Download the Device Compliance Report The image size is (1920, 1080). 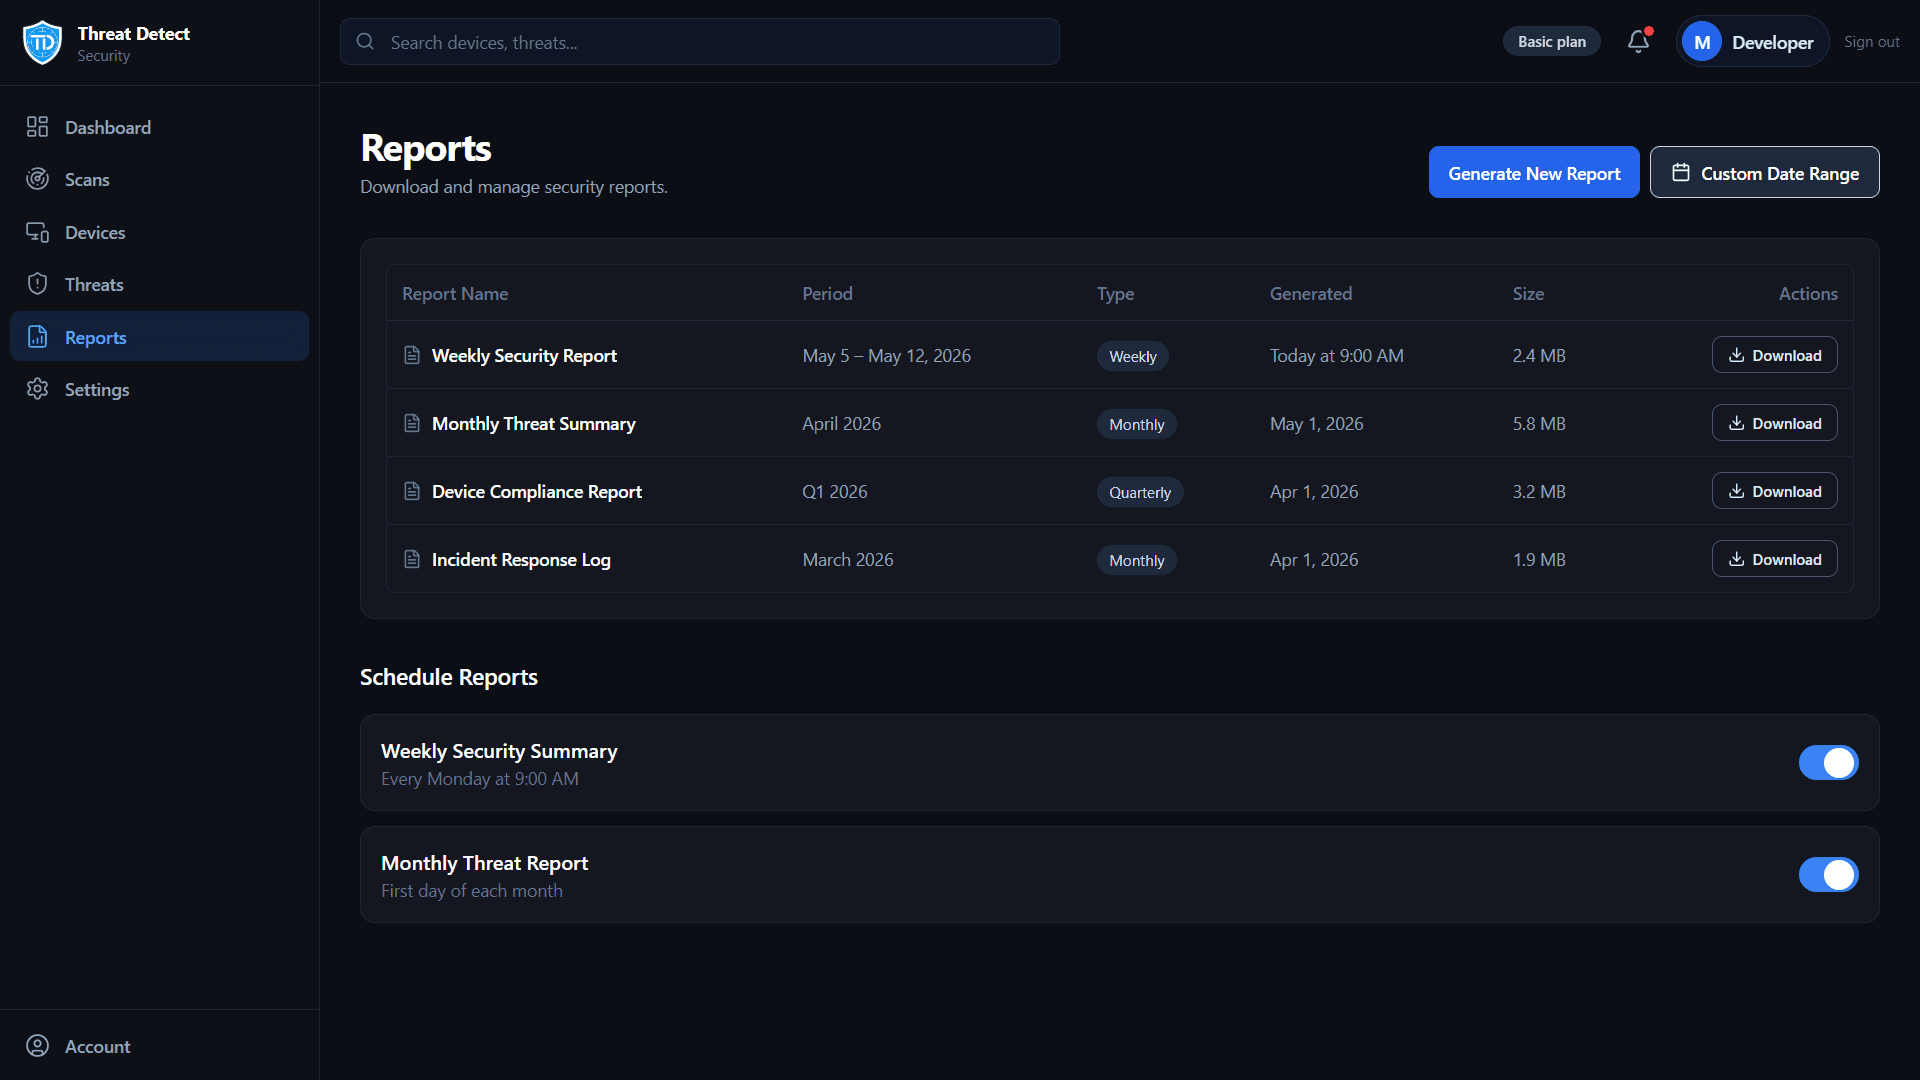coord(1774,491)
